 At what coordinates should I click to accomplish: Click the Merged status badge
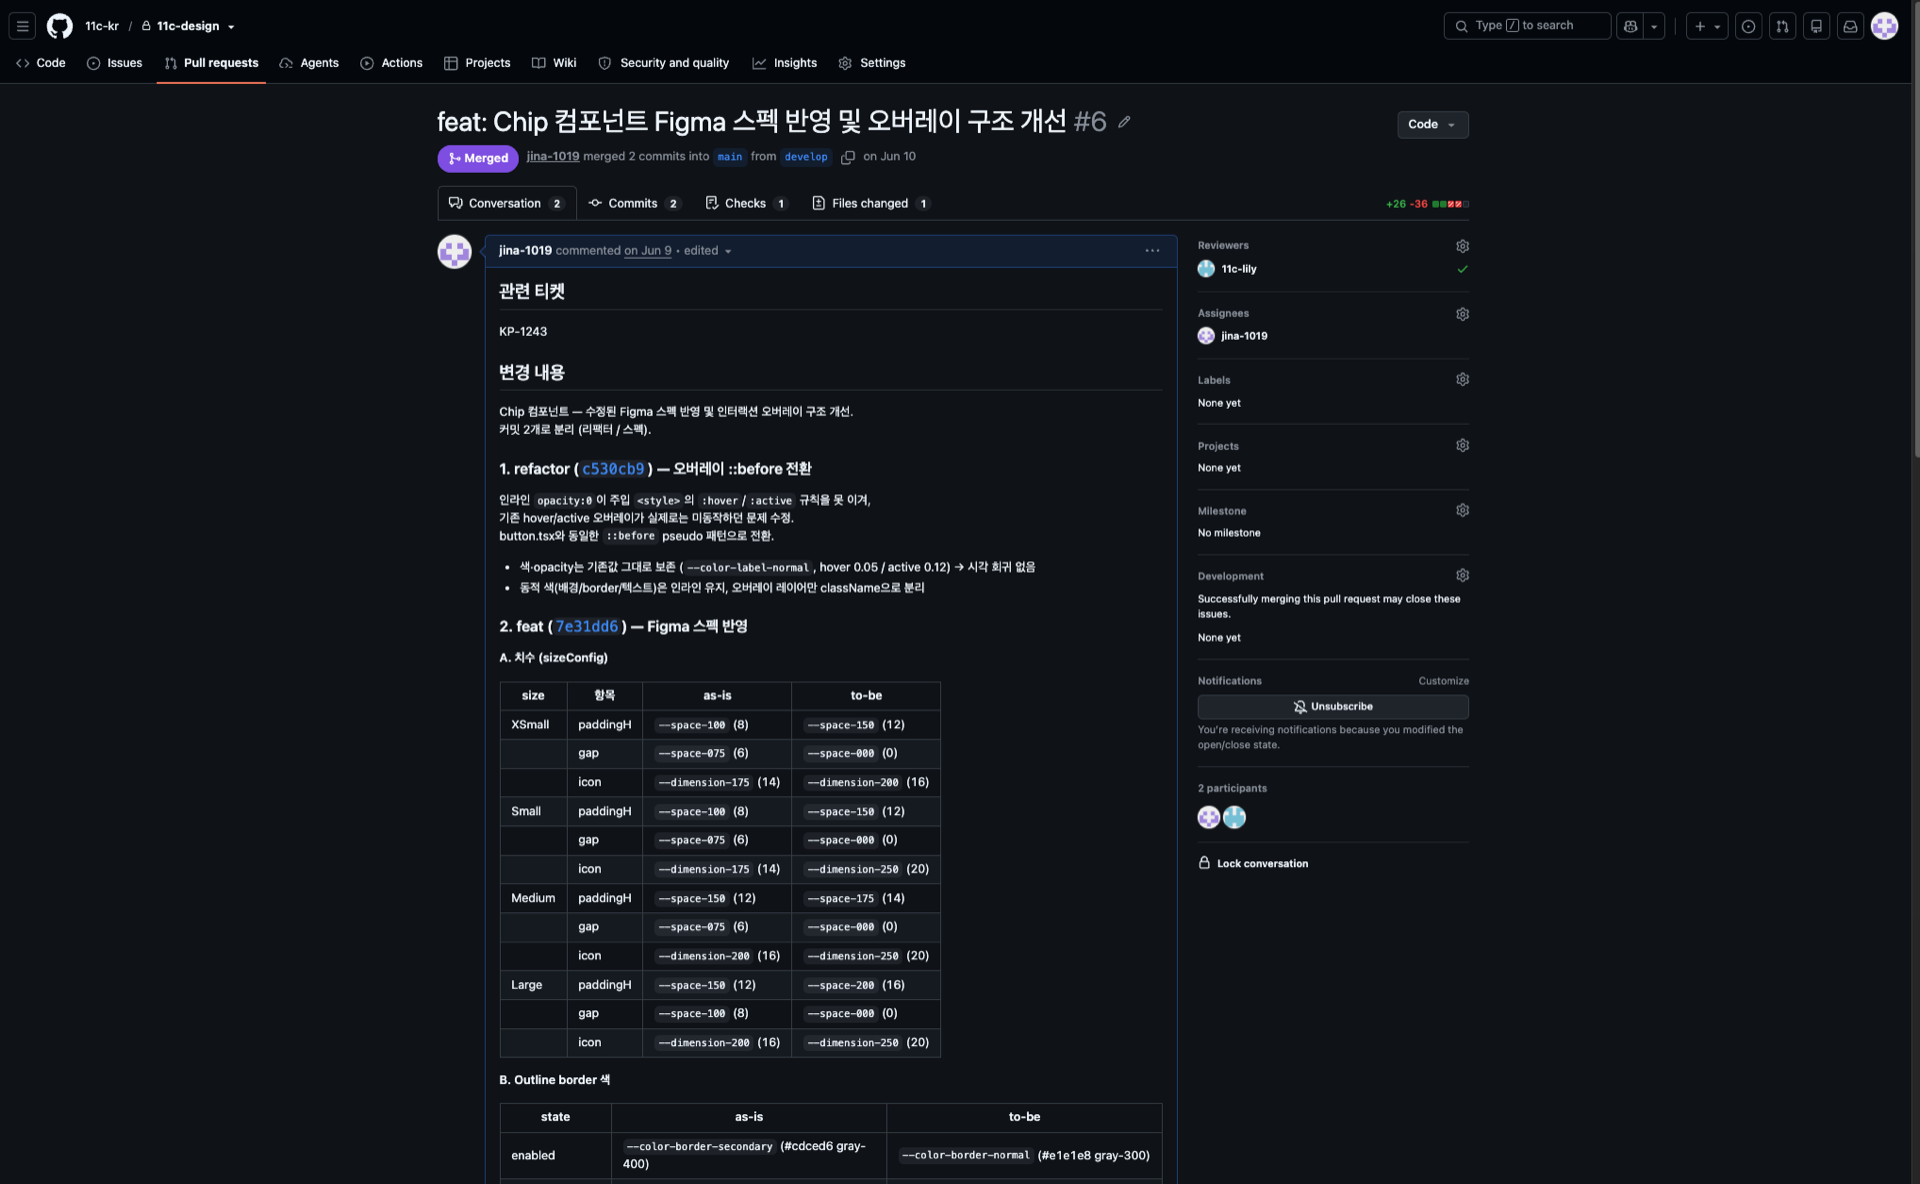click(478, 158)
